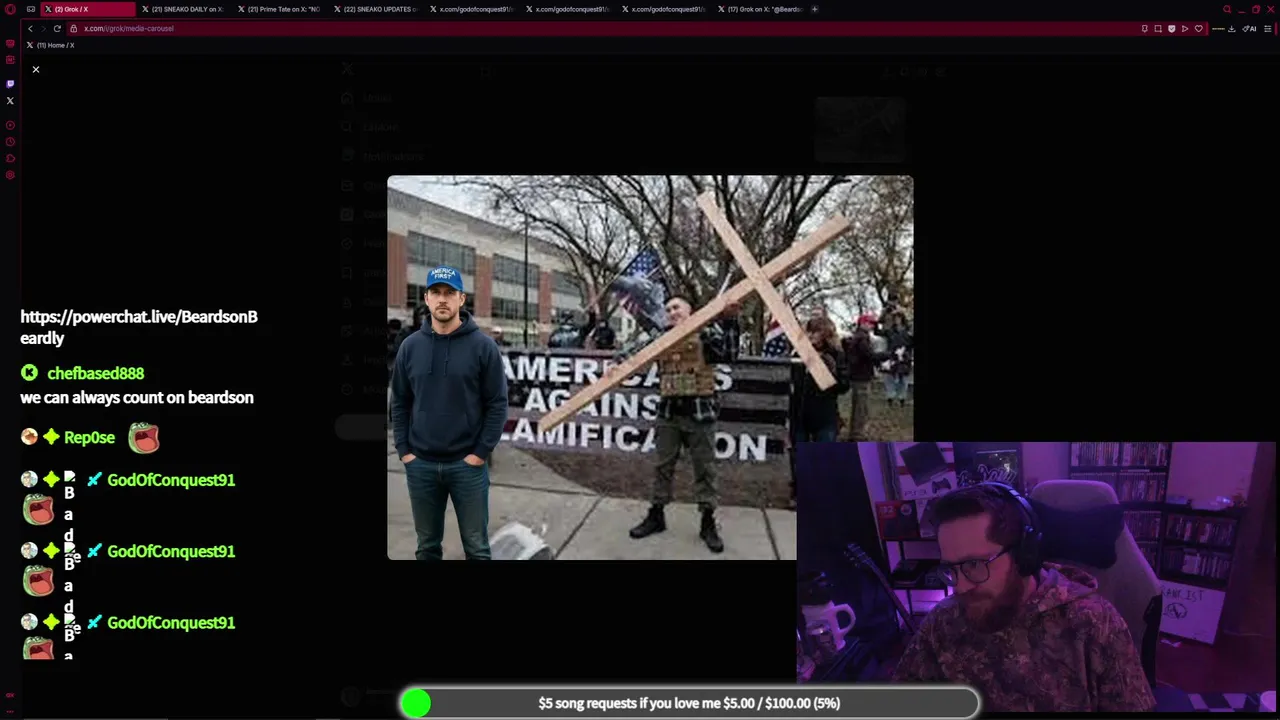Viewport: 1280px width, 720px height.
Task: Click the song requests progress bar
Action: click(689, 703)
